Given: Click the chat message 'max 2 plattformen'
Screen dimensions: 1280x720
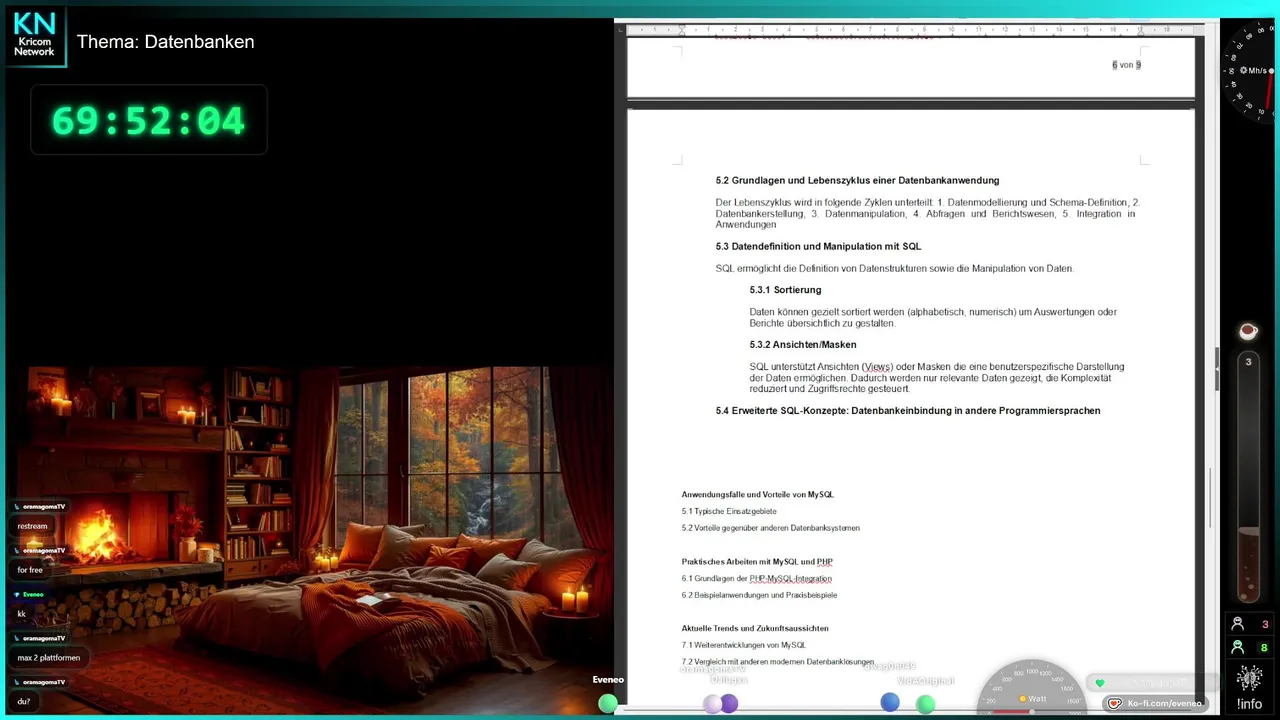Looking at the screenshot, I should coord(47,658).
